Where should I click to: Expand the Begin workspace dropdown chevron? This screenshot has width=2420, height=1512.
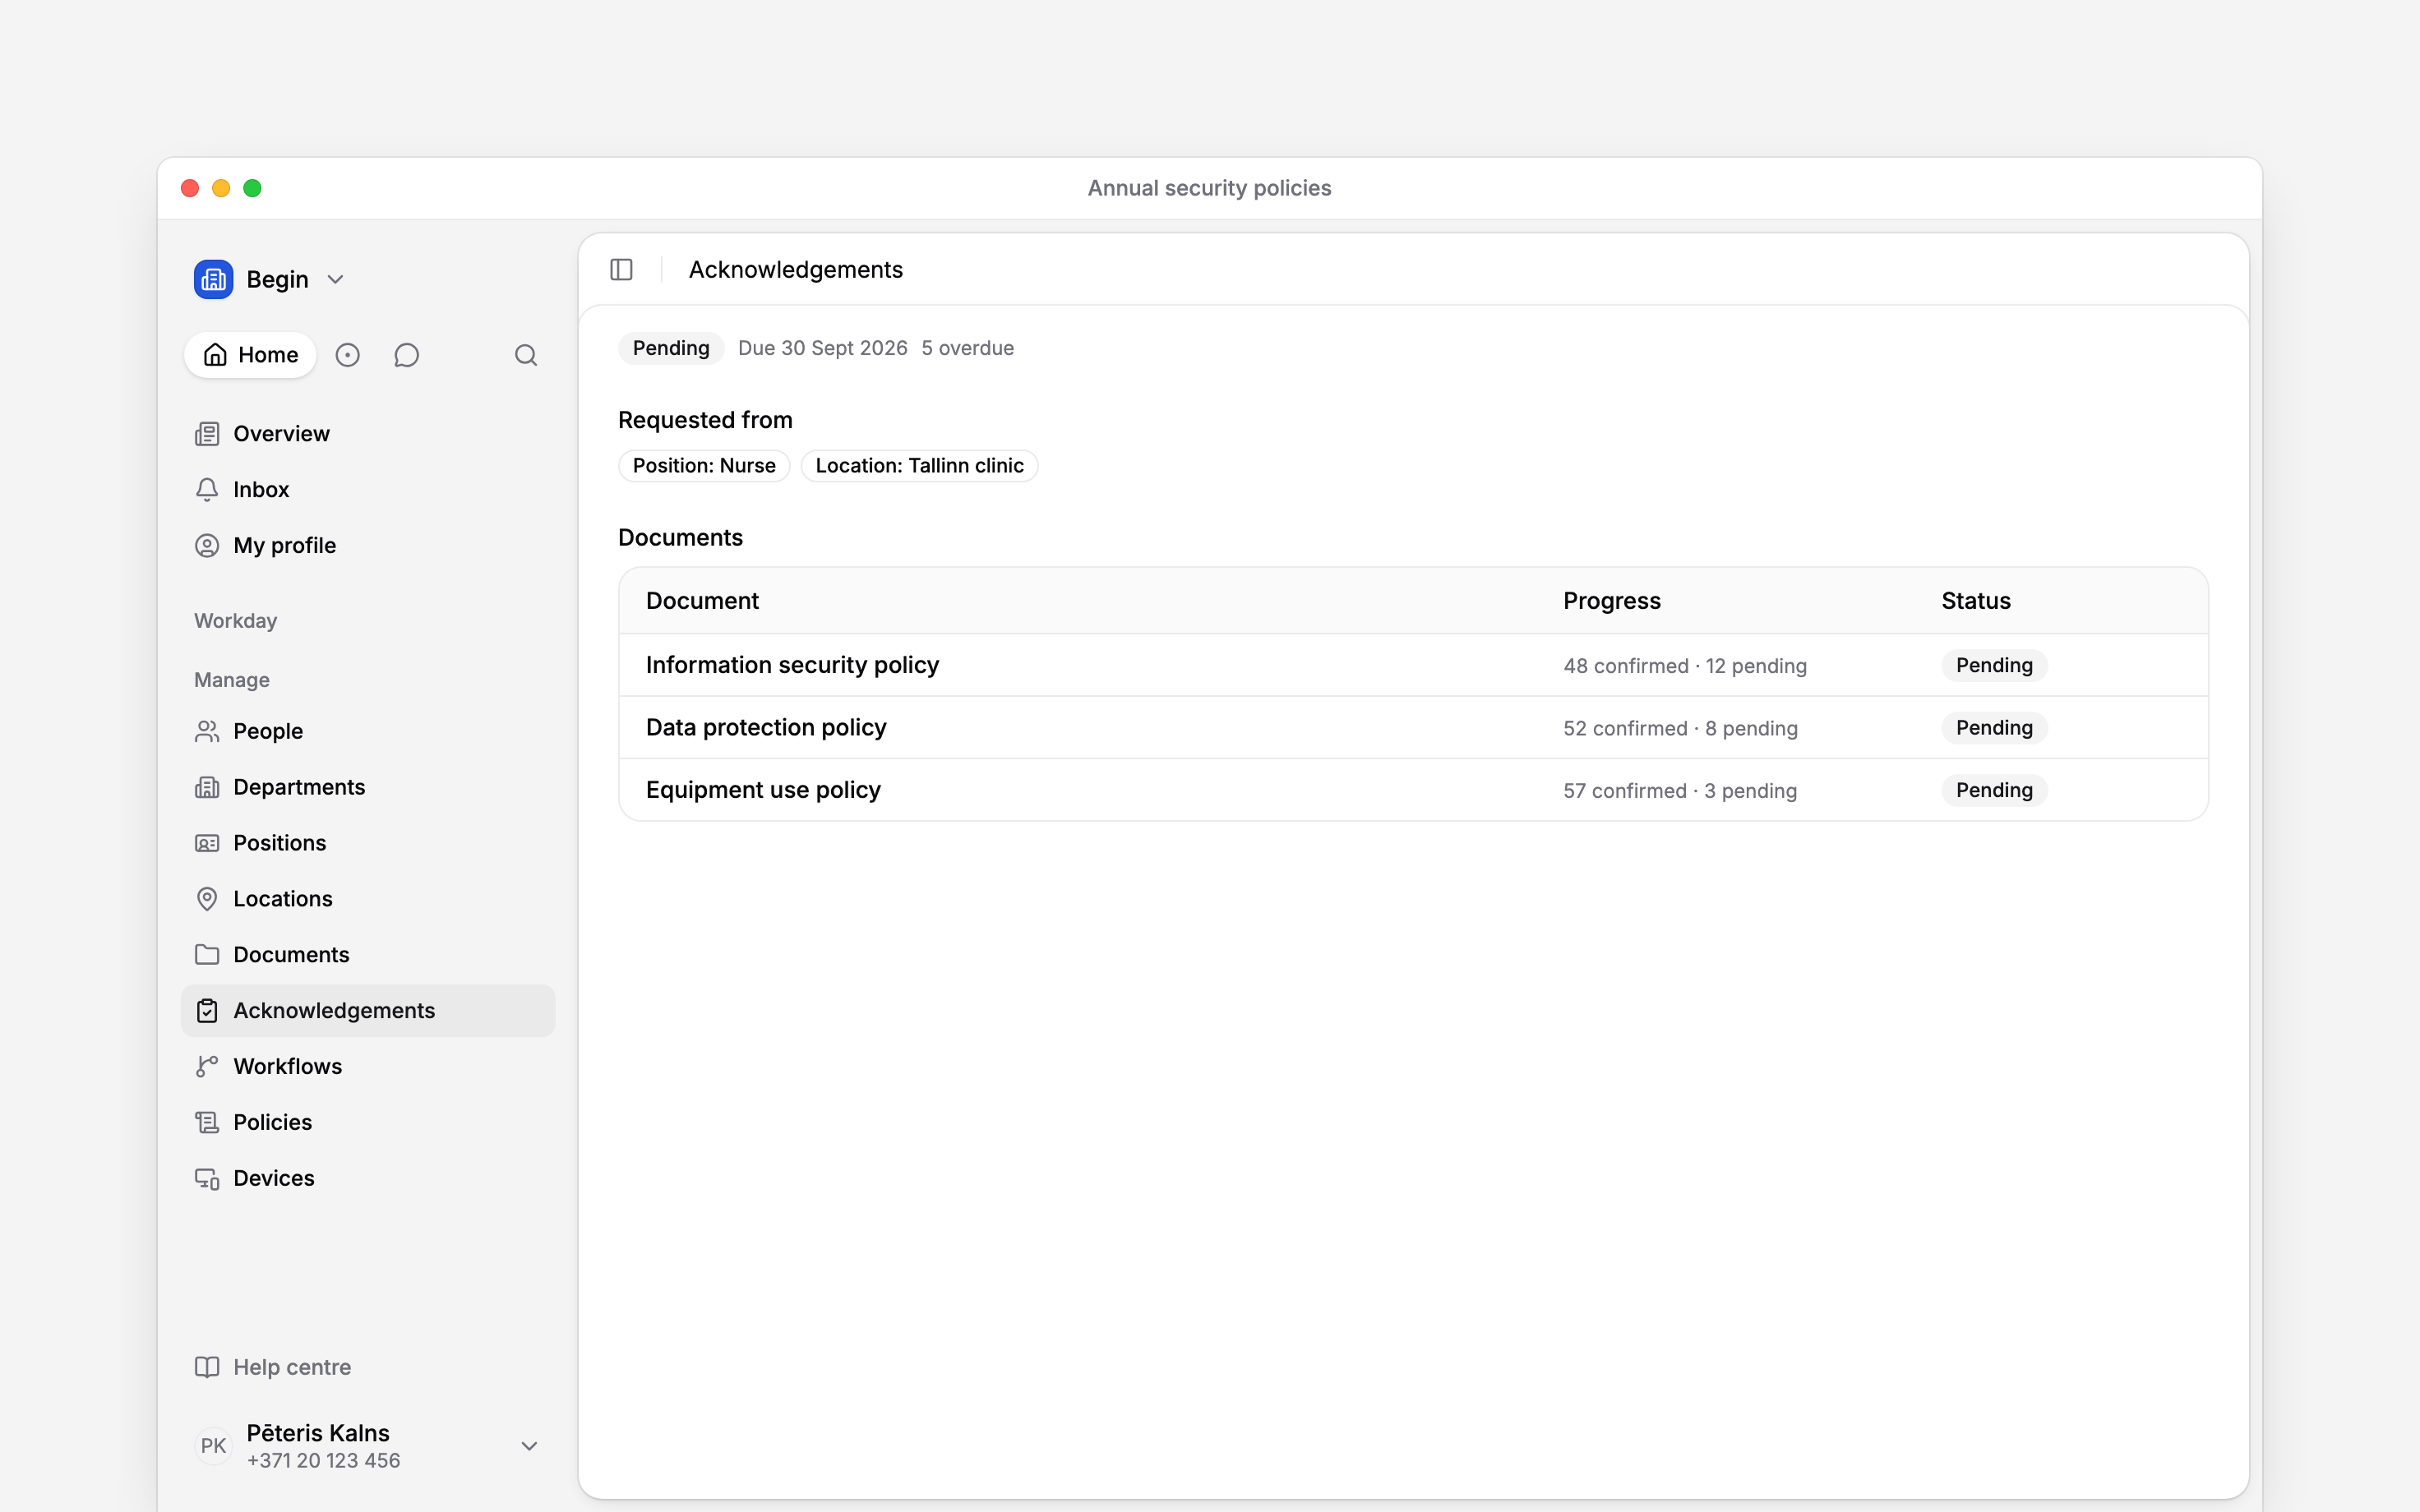coord(336,280)
